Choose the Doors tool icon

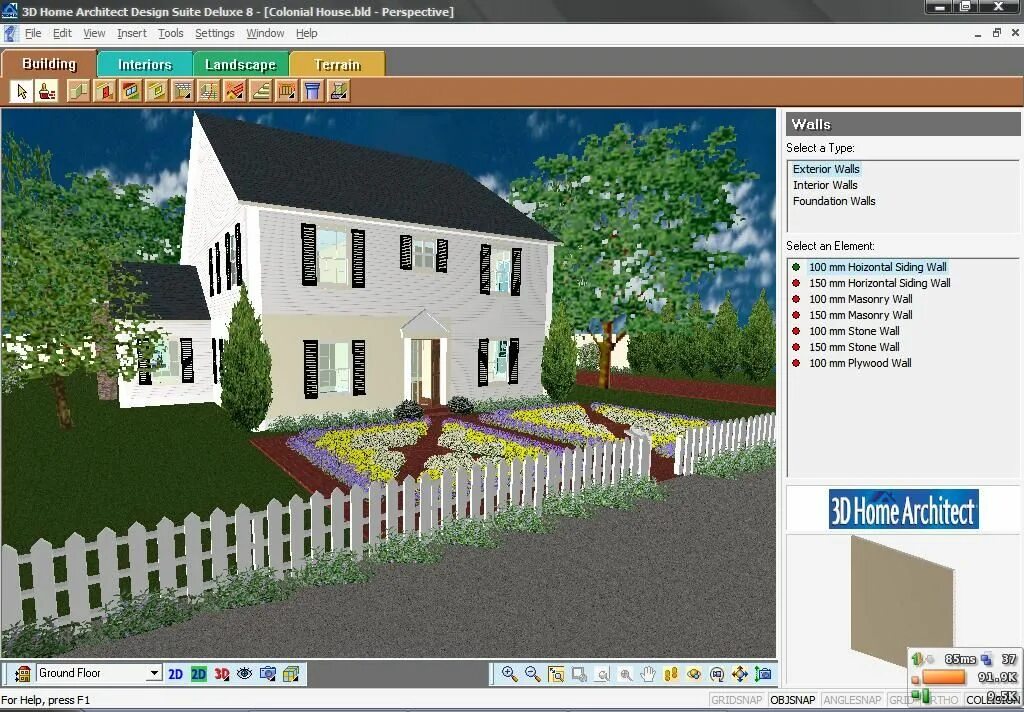point(105,91)
